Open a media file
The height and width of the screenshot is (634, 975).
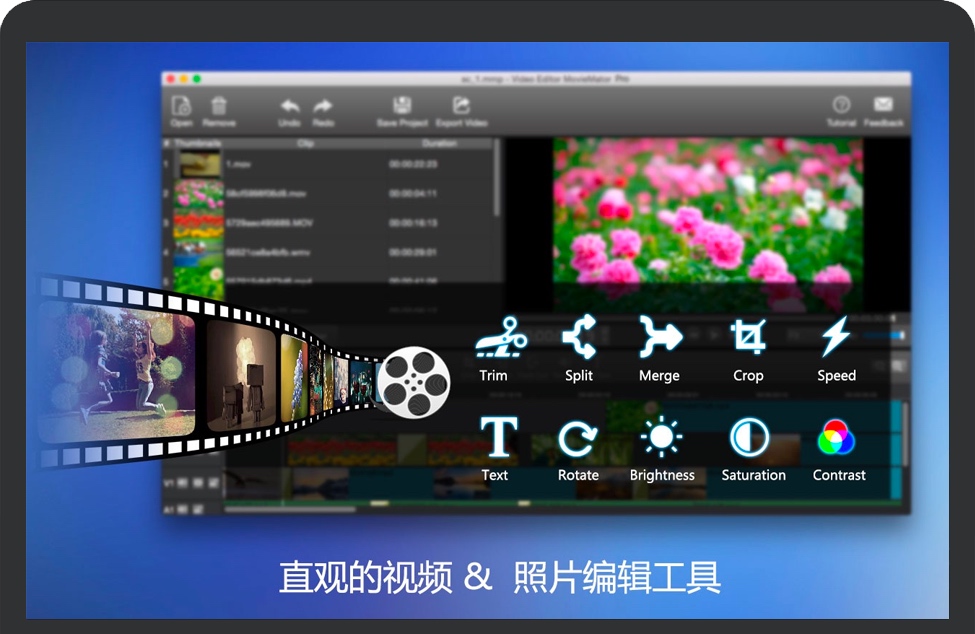pos(182,108)
